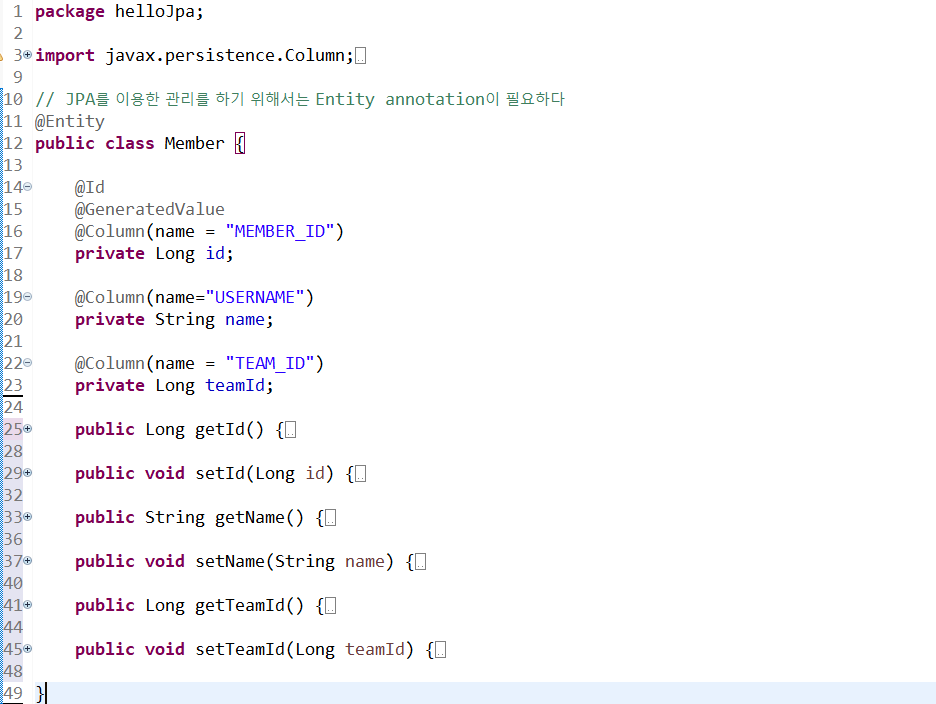Click the folded-body box after setTeamId(Long teamId)
This screenshot has width=936, height=704.
click(441, 650)
